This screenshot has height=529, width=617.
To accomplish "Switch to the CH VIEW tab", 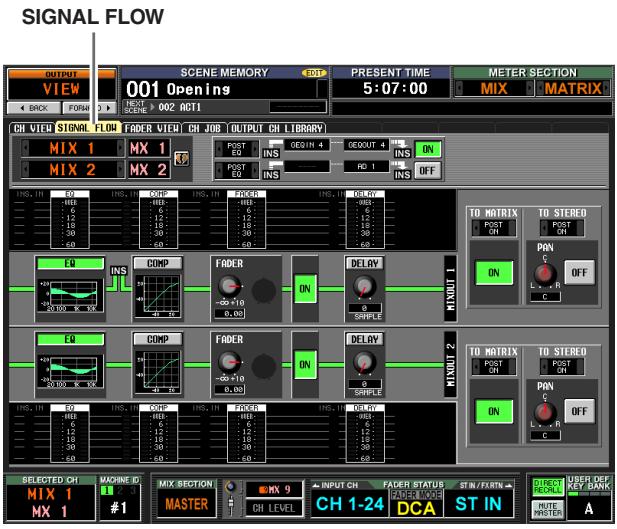I will (x=32, y=128).
